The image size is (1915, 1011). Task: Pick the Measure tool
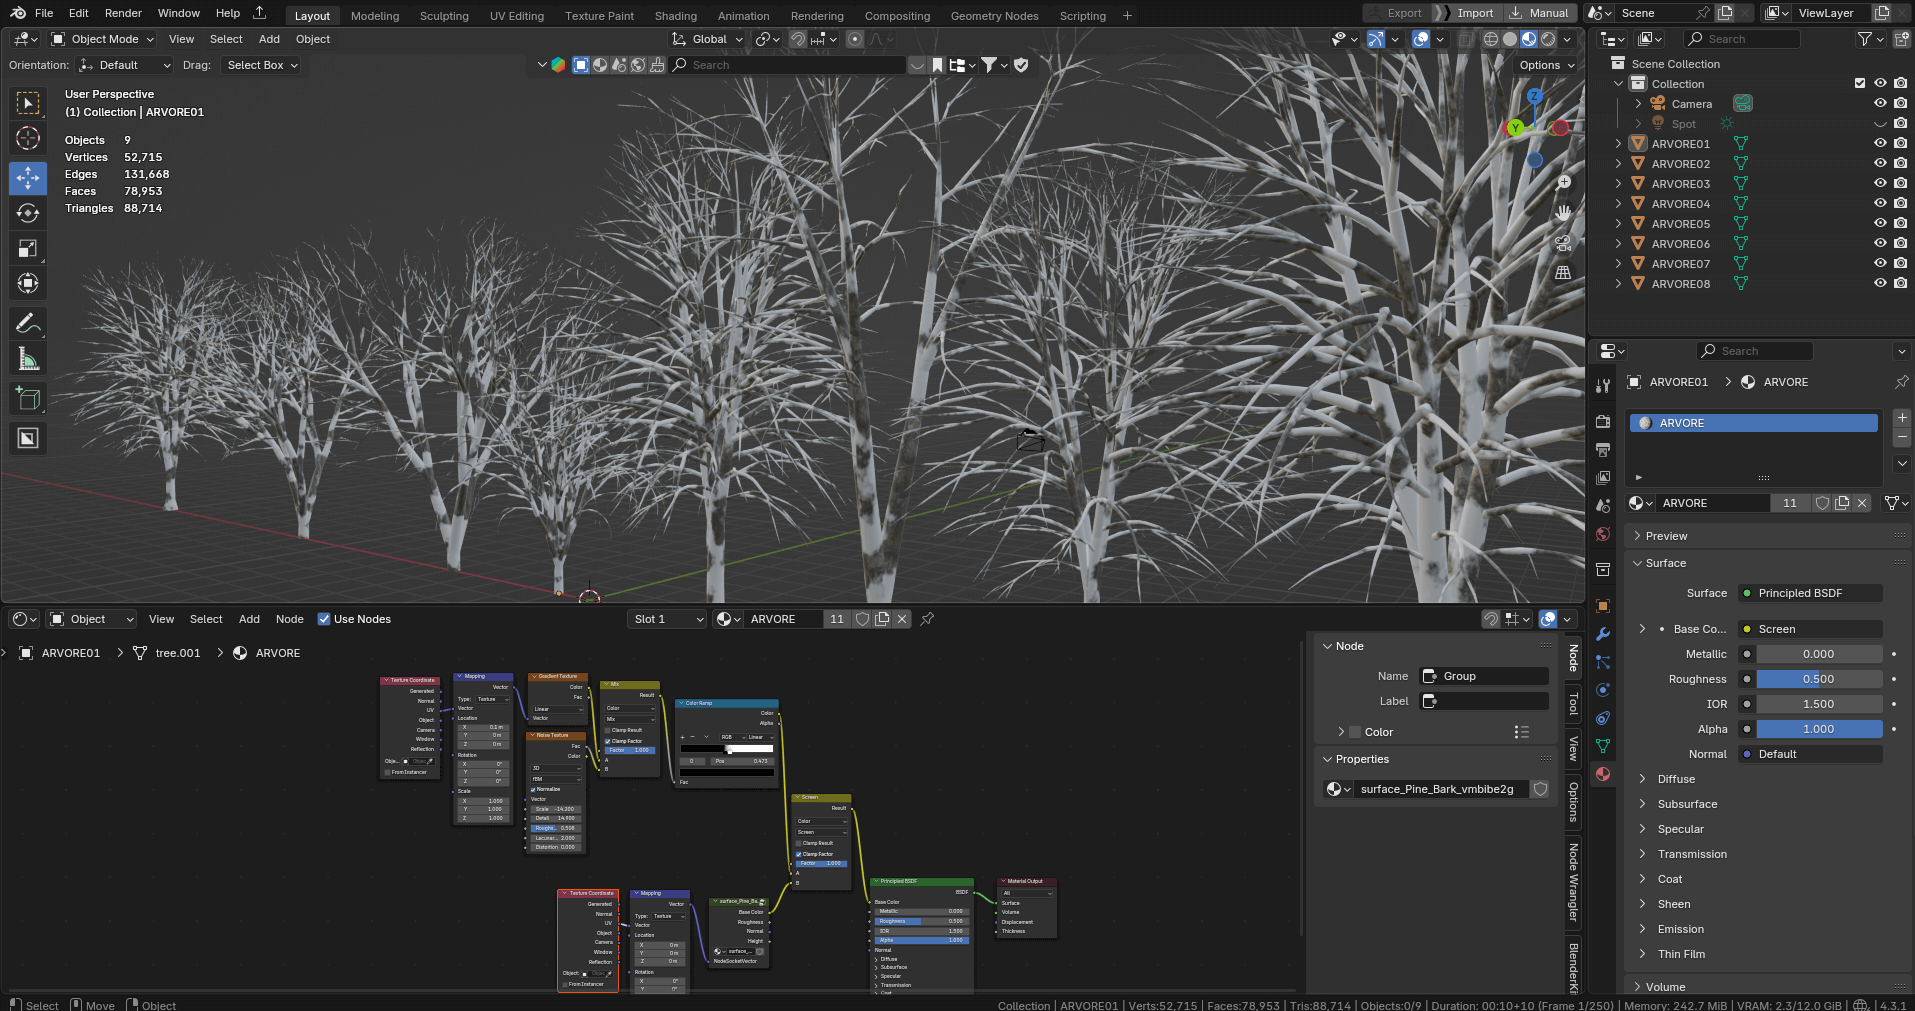coord(28,358)
